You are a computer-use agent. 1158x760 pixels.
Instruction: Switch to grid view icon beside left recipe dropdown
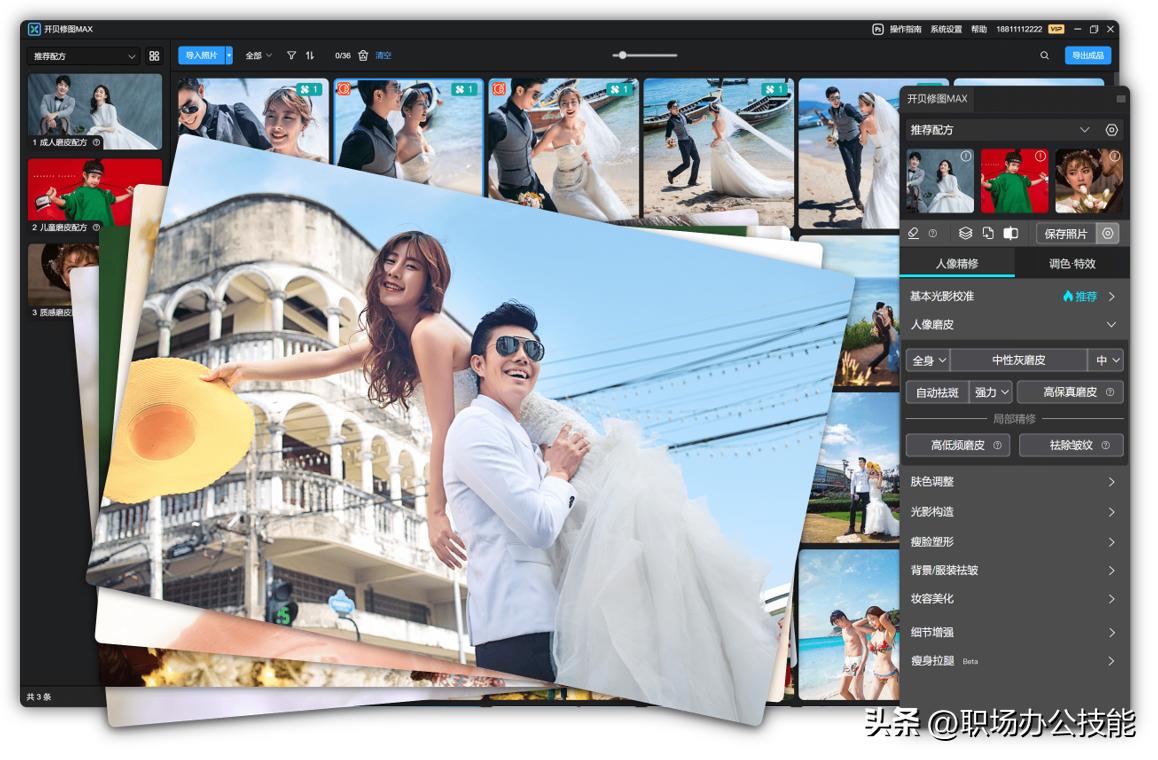point(154,56)
